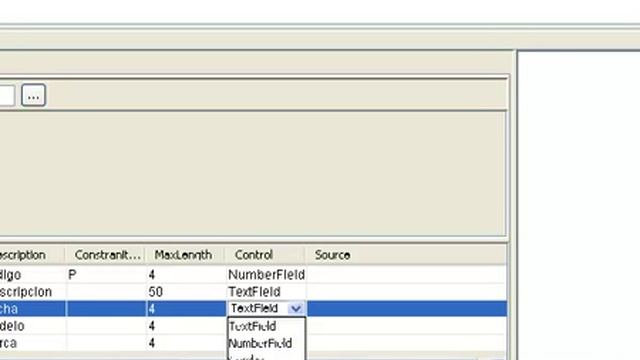
Task: Click the ellipsis browse button
Action: pos(33,95)
